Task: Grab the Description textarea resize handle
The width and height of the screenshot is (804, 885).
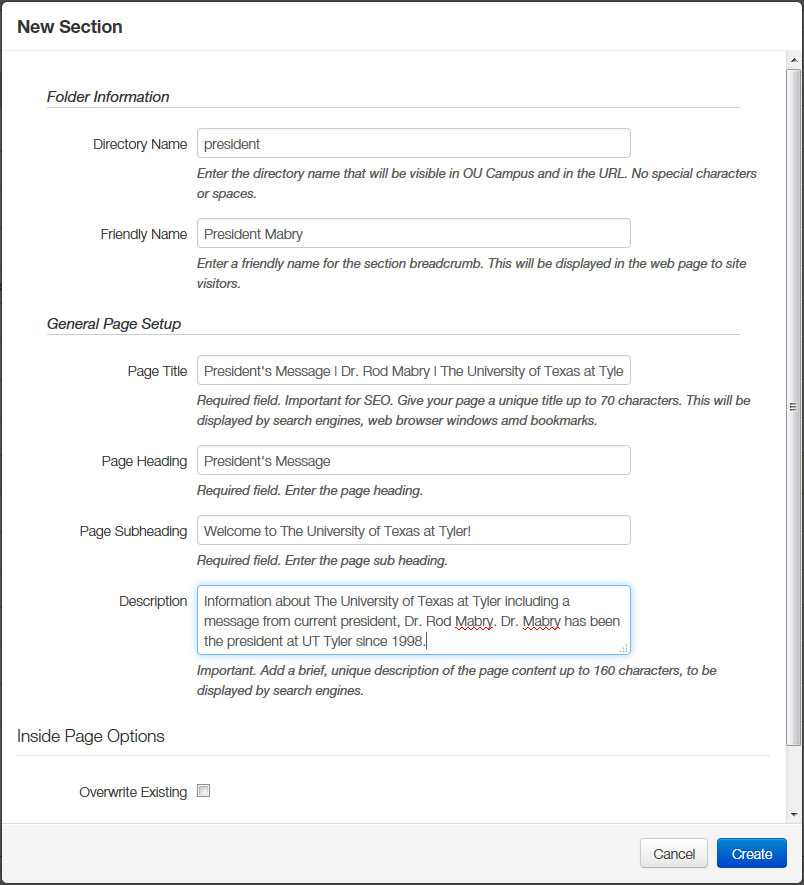Action: point(623,649)
